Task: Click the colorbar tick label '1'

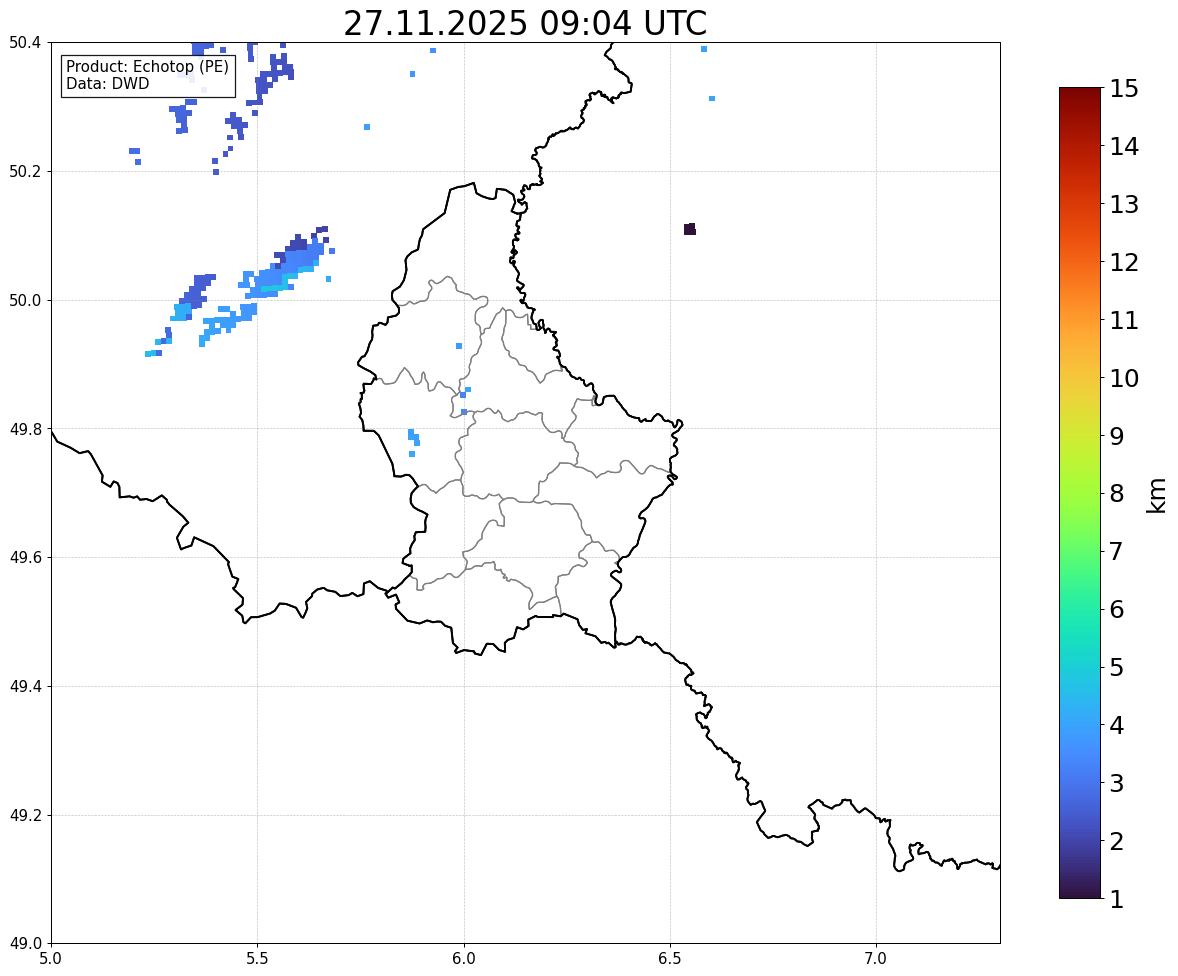Action: (1117, 899)
